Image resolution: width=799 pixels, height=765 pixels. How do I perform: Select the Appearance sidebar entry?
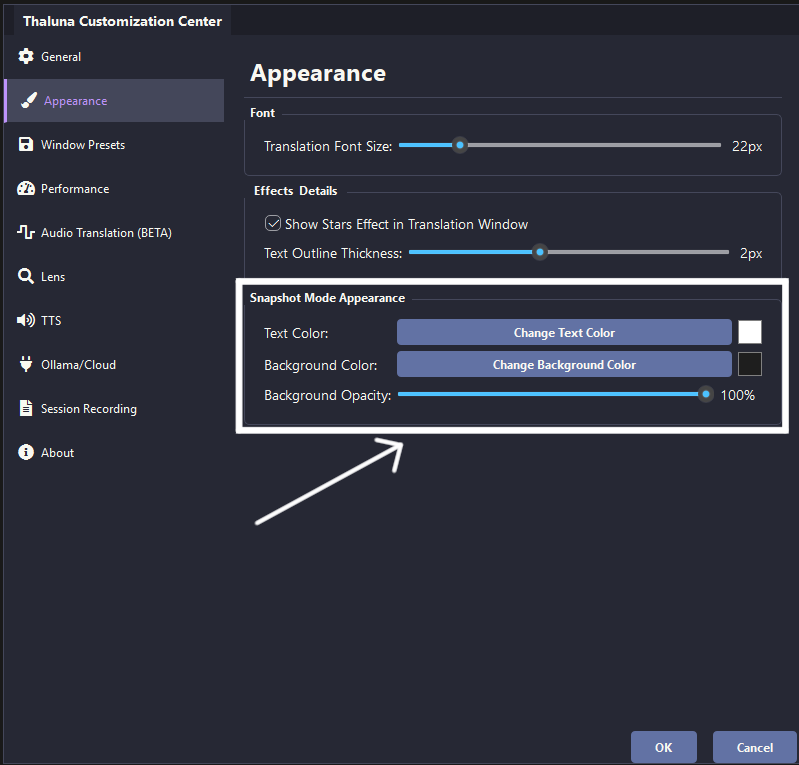(x=114, y=100)
